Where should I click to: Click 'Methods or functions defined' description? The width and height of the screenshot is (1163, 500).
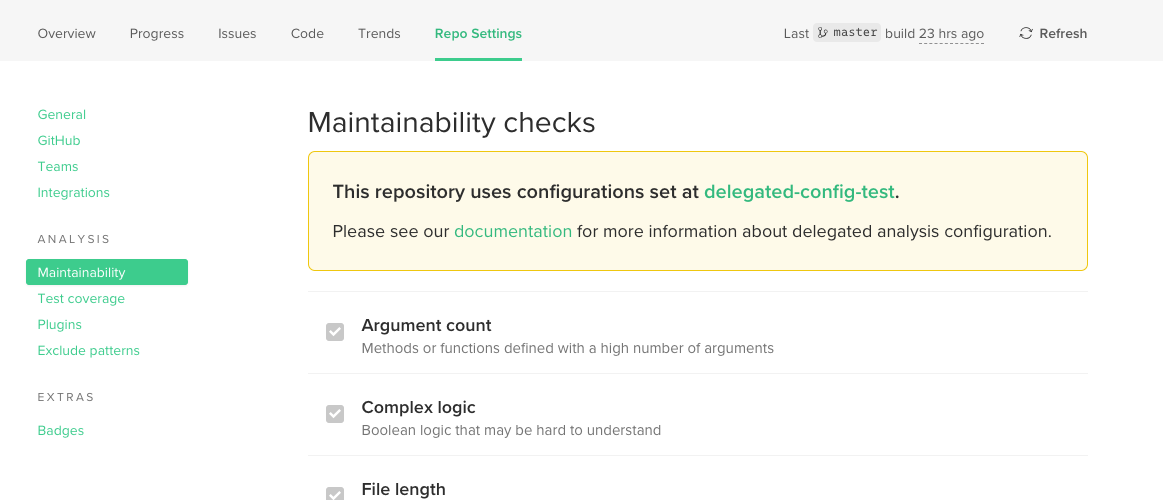567,348
